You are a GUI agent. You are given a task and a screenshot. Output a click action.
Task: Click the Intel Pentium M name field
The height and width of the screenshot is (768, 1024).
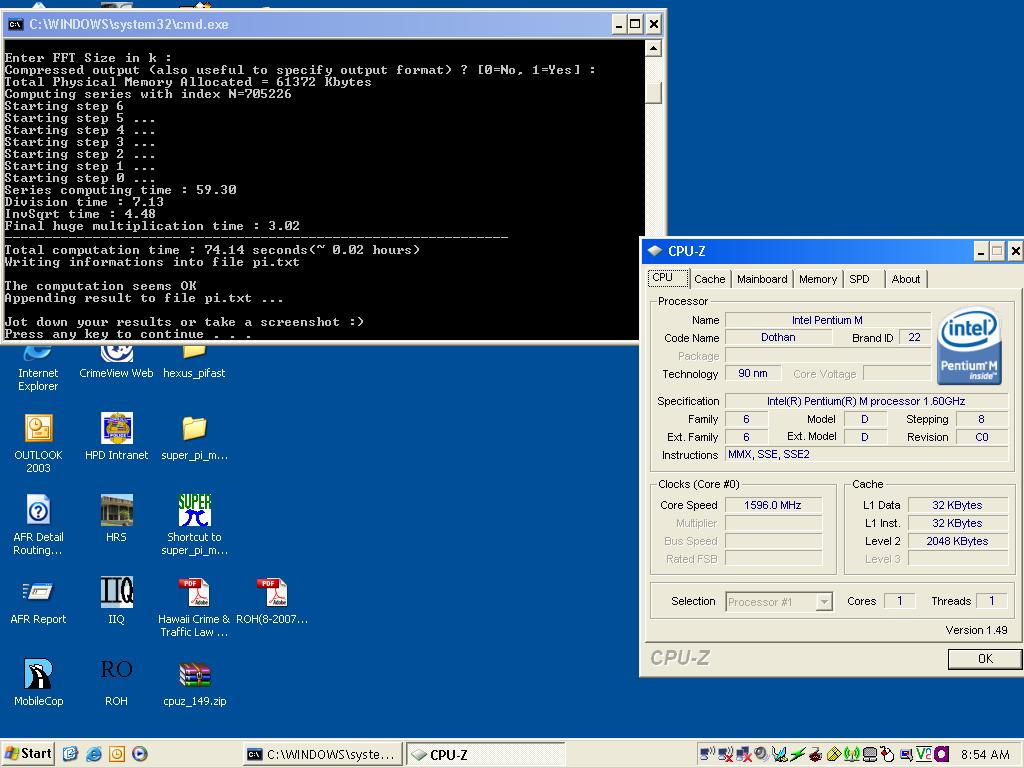[827, 320]
